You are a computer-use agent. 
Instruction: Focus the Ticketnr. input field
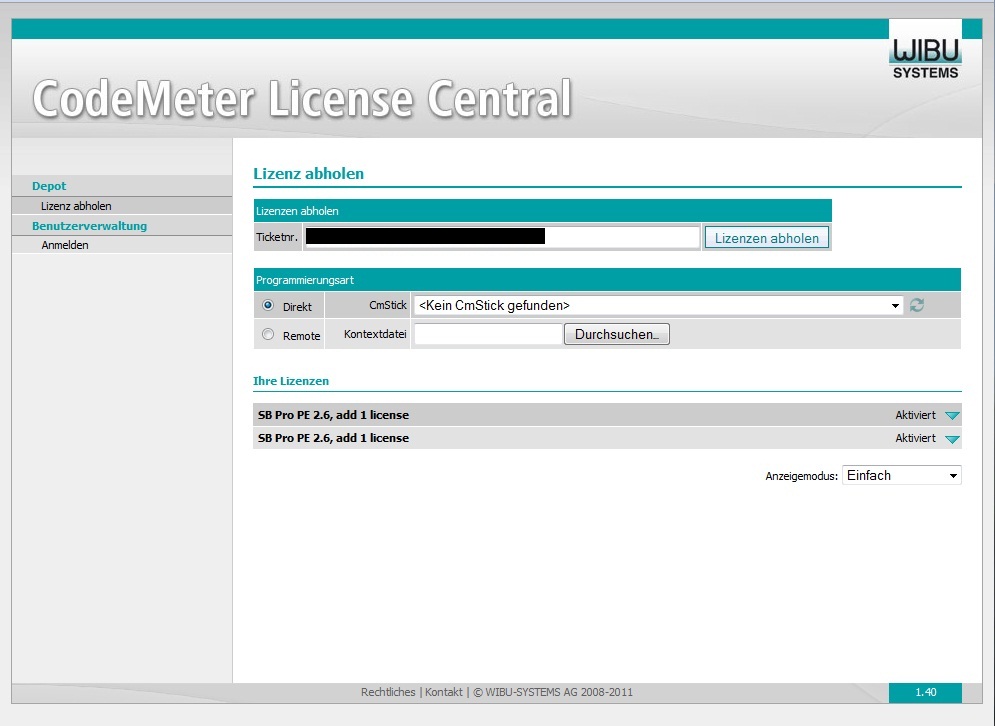coord(501,237)
